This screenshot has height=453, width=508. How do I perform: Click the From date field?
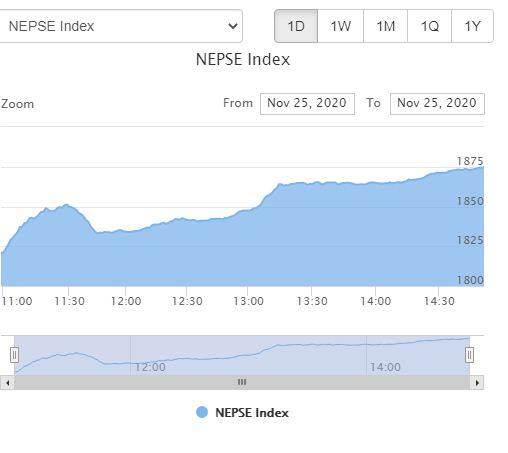[x=307, y=104]
